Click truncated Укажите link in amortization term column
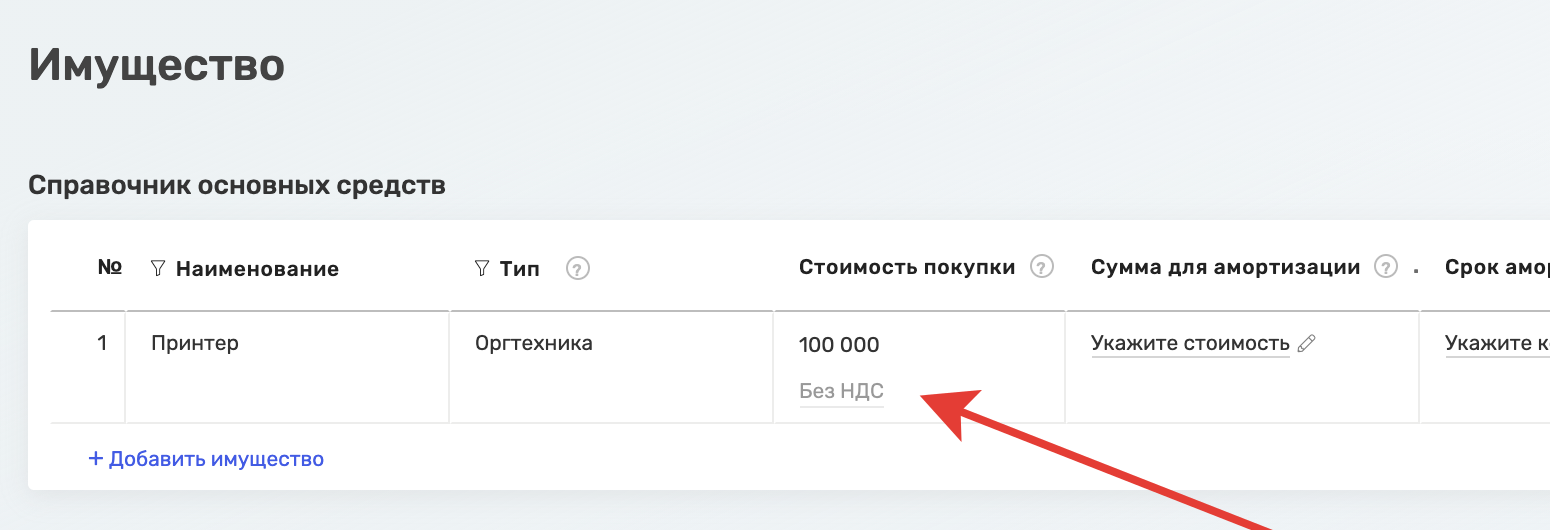The width and height of the screenshot is (1550, 530). point(1497,344)
